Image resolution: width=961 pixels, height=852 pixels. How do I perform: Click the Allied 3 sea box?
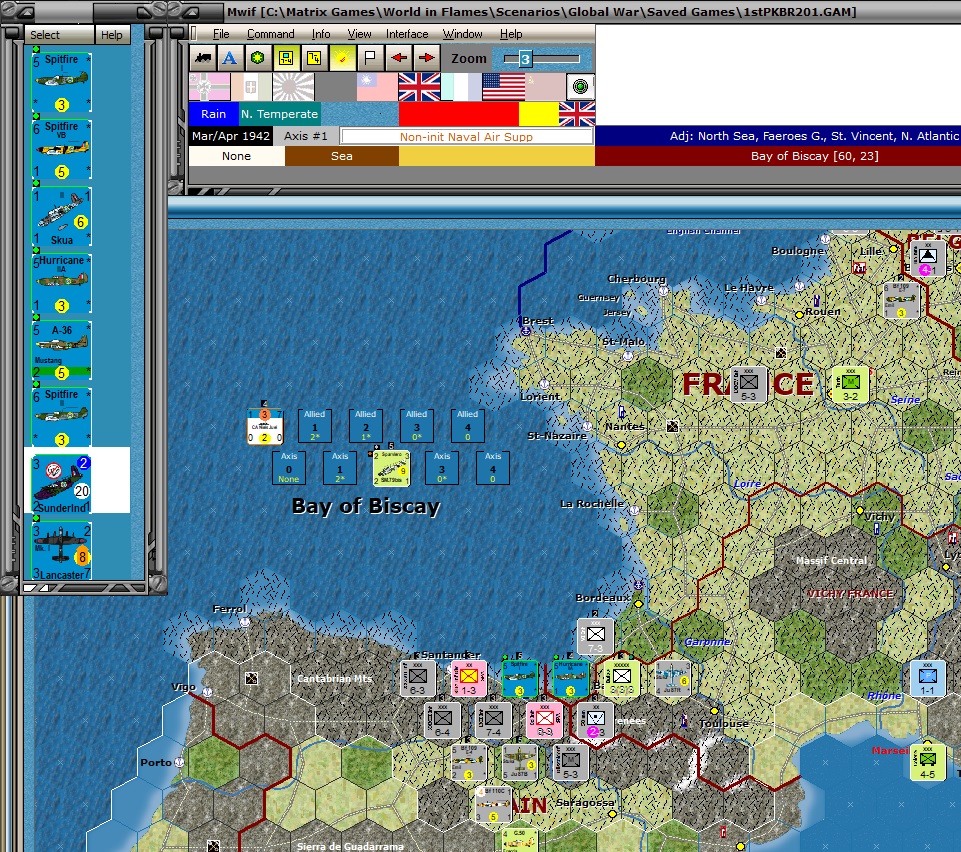pos(416,425)
